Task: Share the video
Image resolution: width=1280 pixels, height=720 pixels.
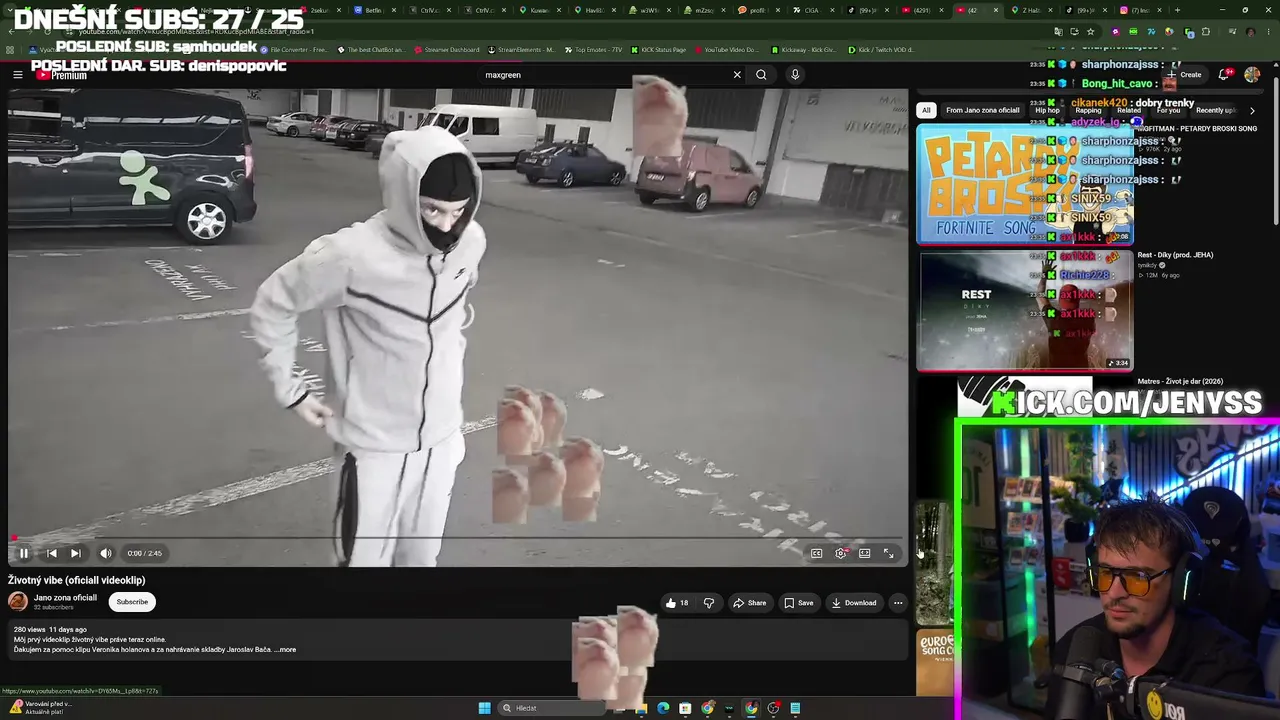Action: [750, 603]
